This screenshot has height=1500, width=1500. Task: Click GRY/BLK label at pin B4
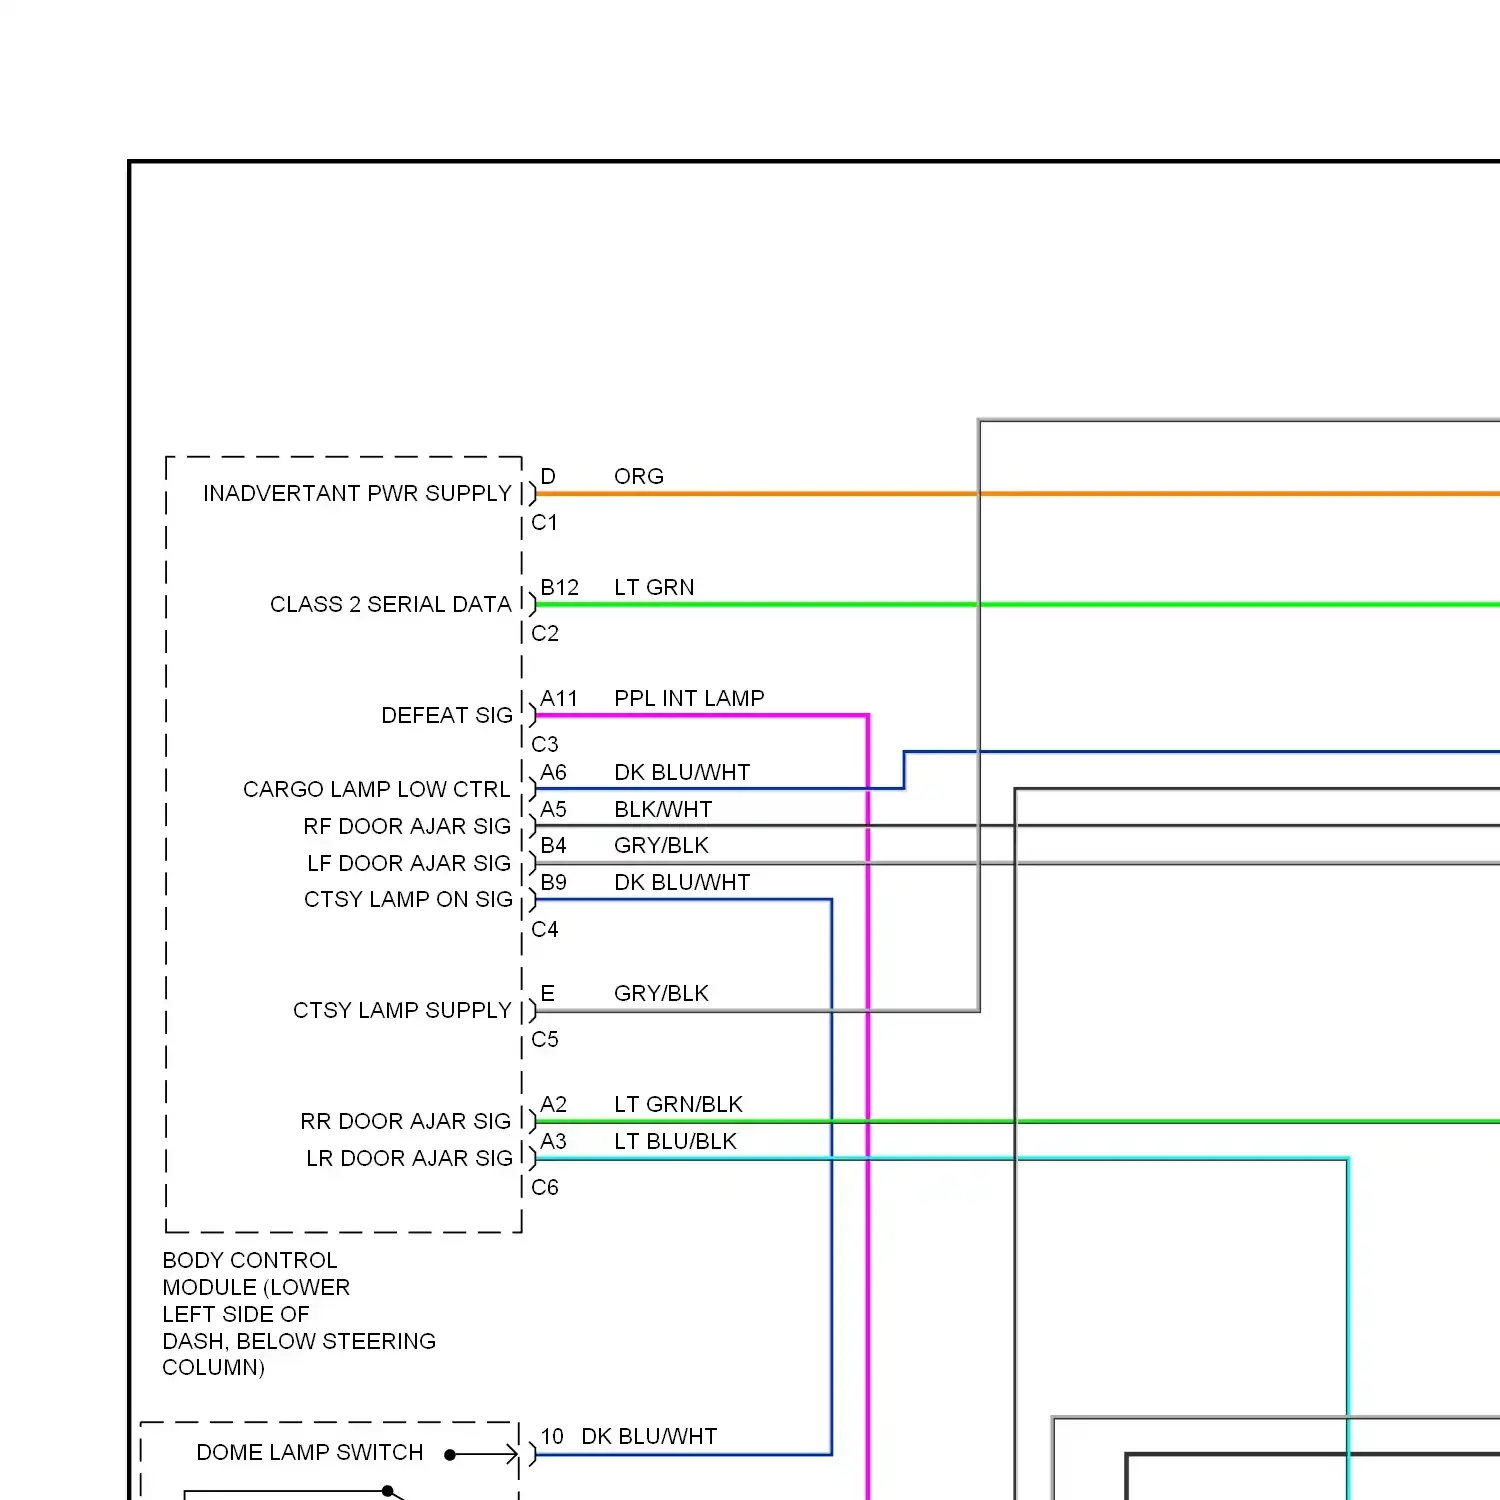click(x=661, y=846)
